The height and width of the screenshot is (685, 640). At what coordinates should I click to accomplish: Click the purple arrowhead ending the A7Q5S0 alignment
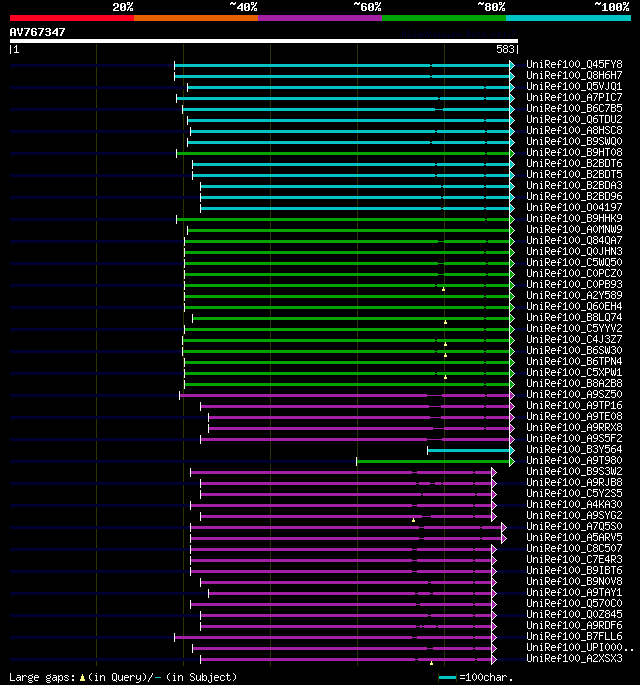(504, 527)
